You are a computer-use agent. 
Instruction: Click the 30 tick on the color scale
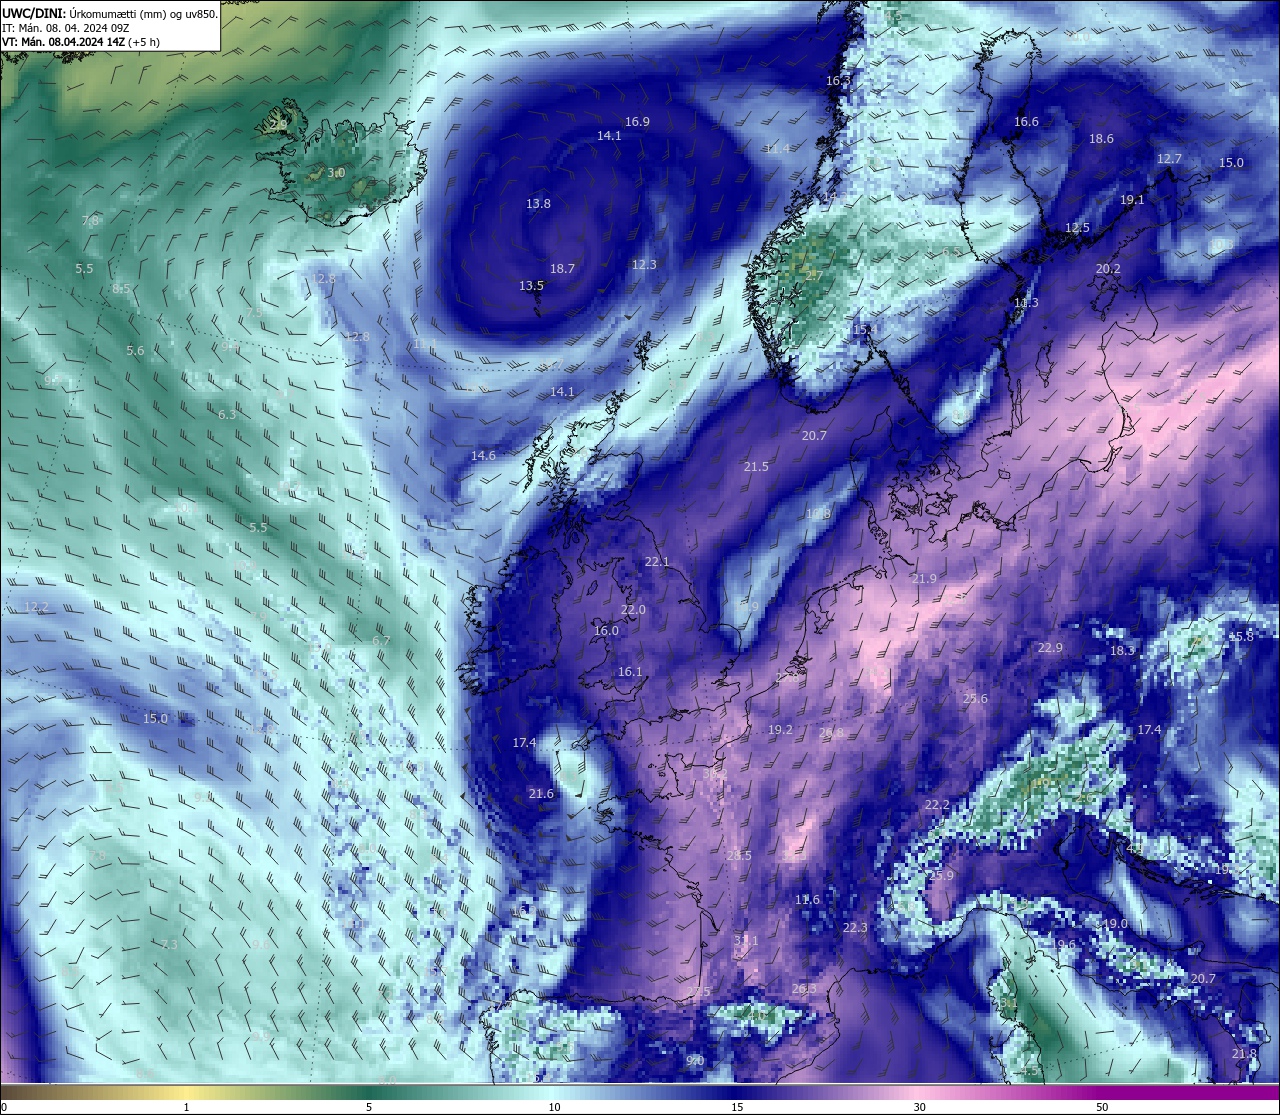[x=918, y=1107]
